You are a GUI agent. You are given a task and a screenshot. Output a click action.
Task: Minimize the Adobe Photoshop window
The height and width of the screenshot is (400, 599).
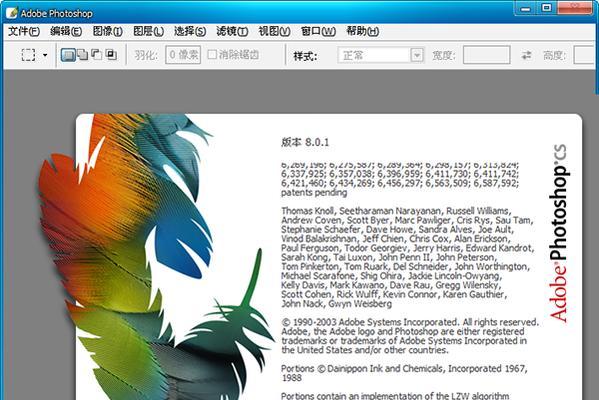click(x=526, y=8)
